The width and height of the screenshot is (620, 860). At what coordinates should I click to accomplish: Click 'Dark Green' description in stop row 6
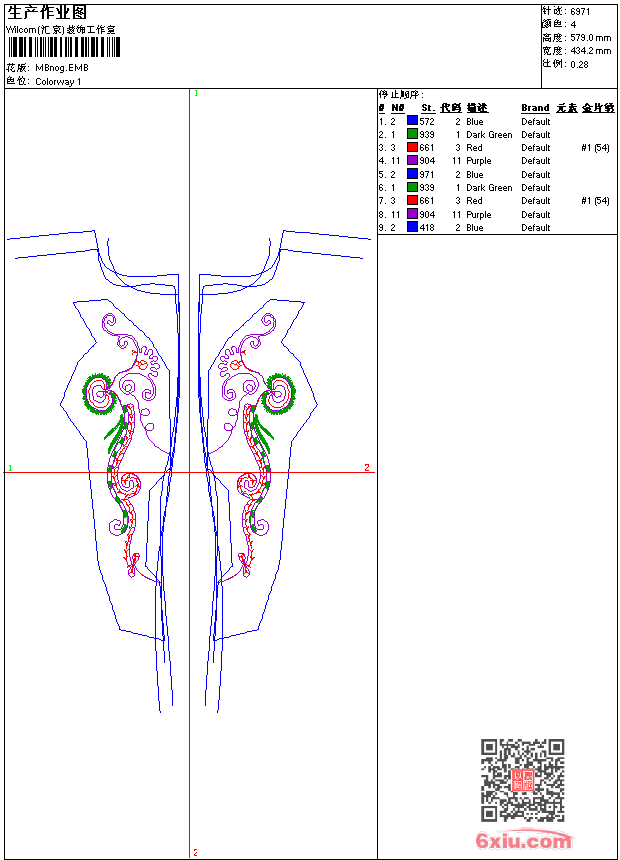(489, 188)
